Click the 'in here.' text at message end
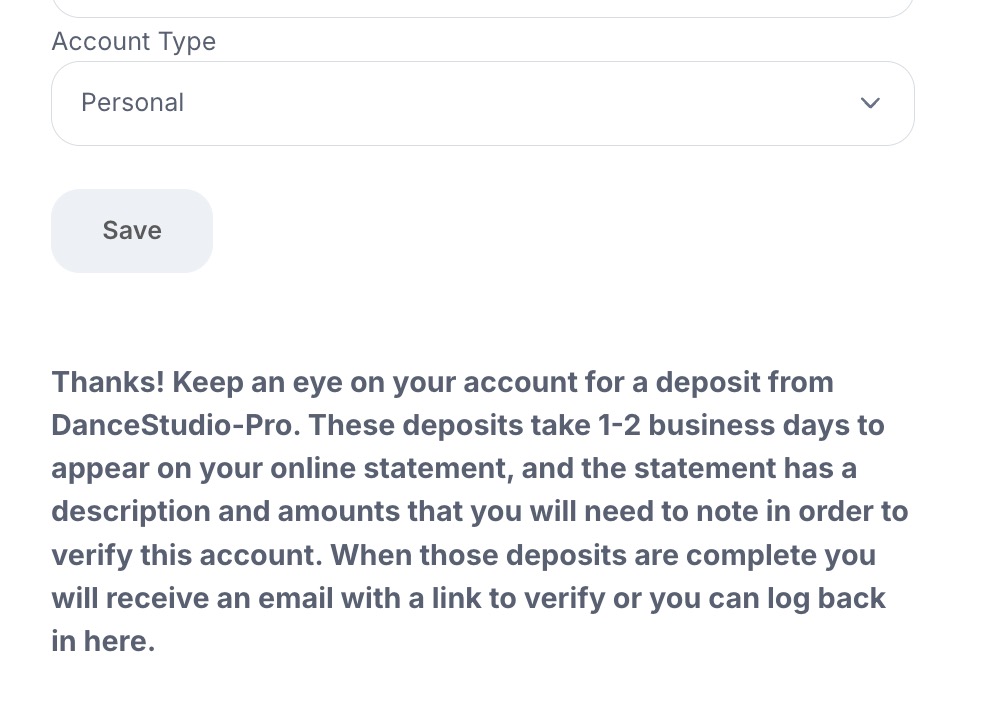The height and width of the screenshot is (708, 988). click(x=103, y=641)
